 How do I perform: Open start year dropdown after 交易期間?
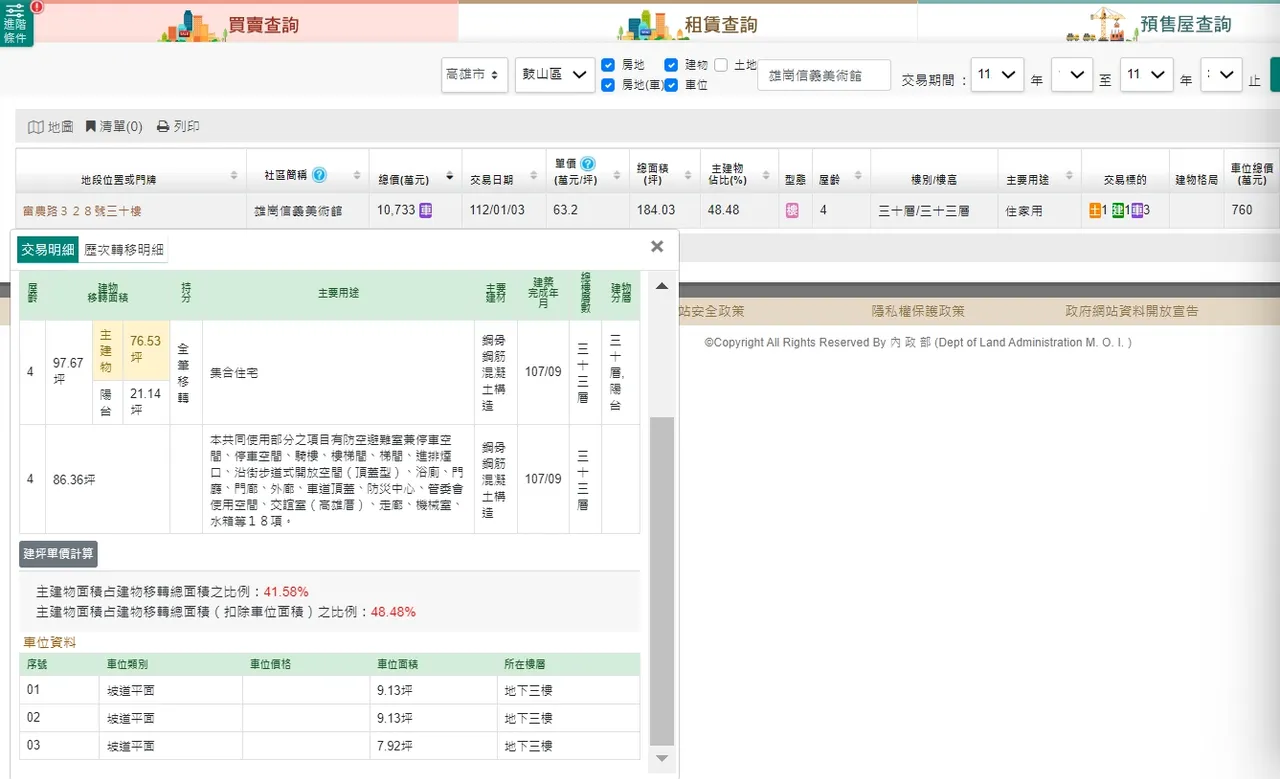click(997, 75)
